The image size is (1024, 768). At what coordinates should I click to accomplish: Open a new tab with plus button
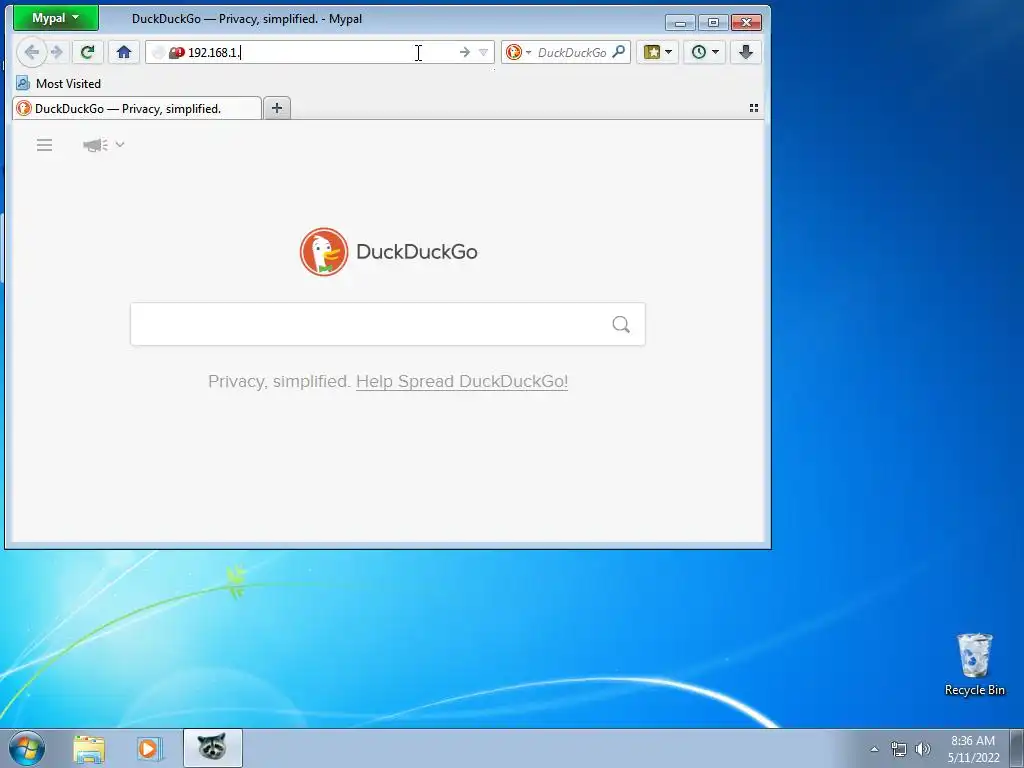pyautogui.click(x=277, y=108)
